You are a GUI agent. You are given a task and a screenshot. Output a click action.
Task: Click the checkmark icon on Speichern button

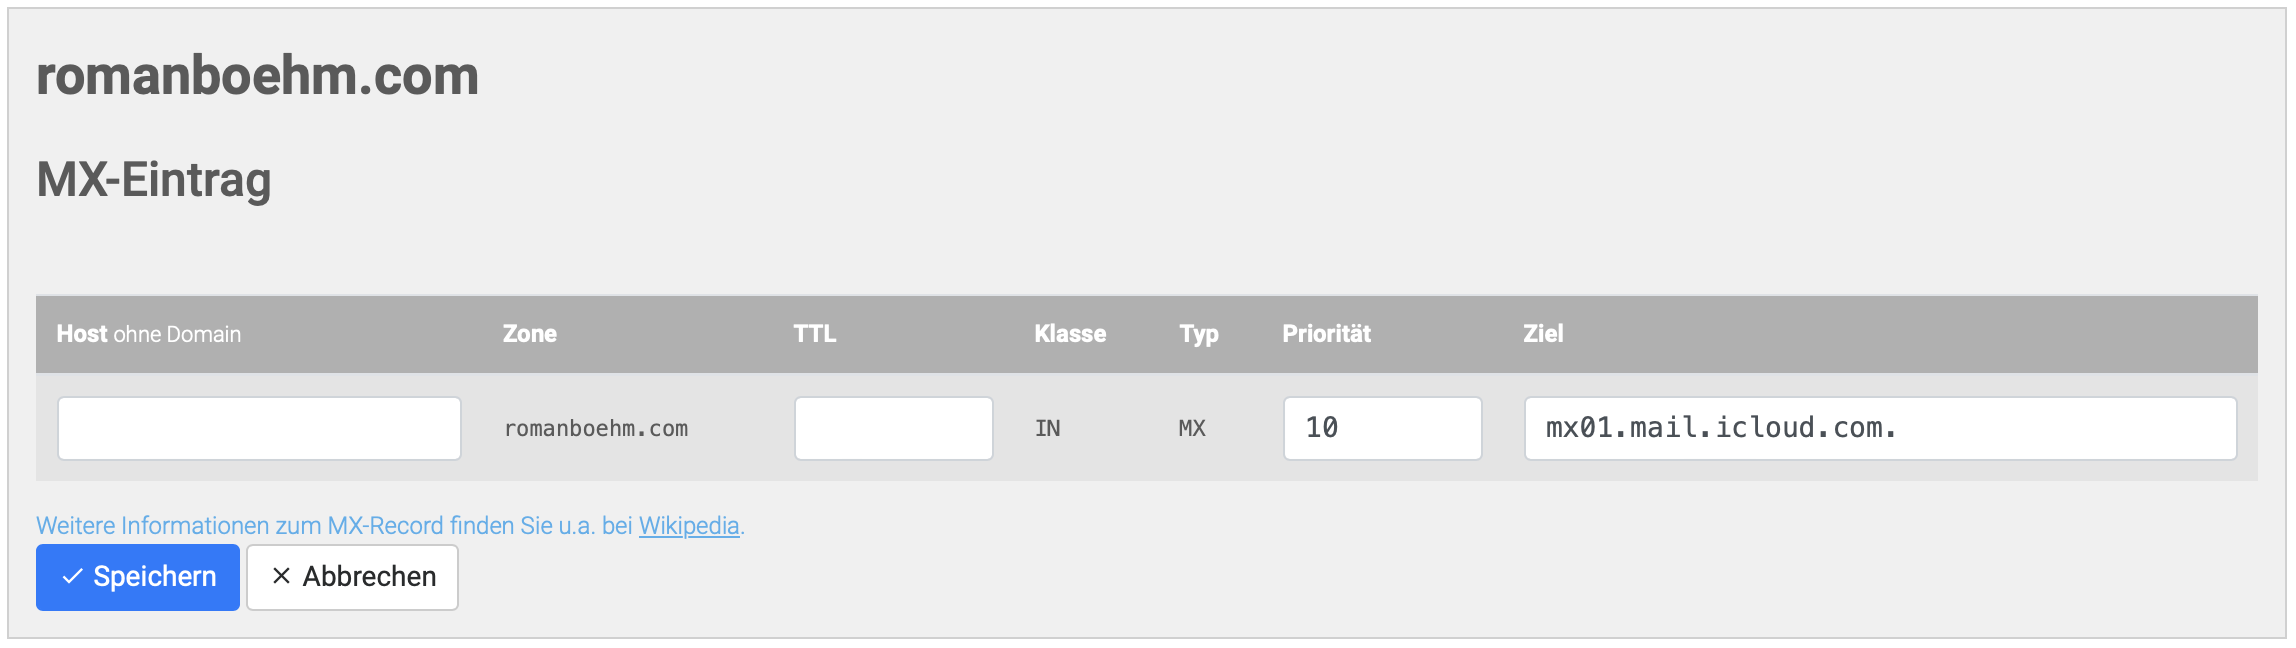(71, 577)
